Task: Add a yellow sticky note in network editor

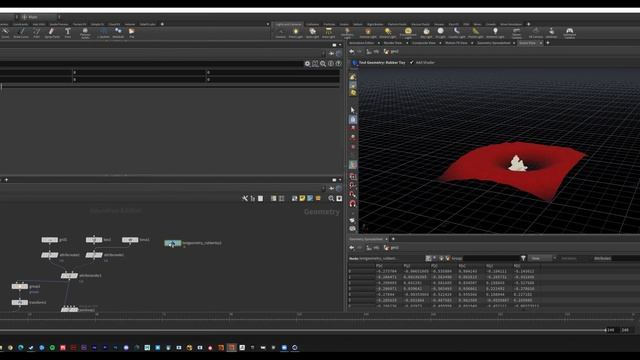Action: pyautogui.click(x=302, y=198)
